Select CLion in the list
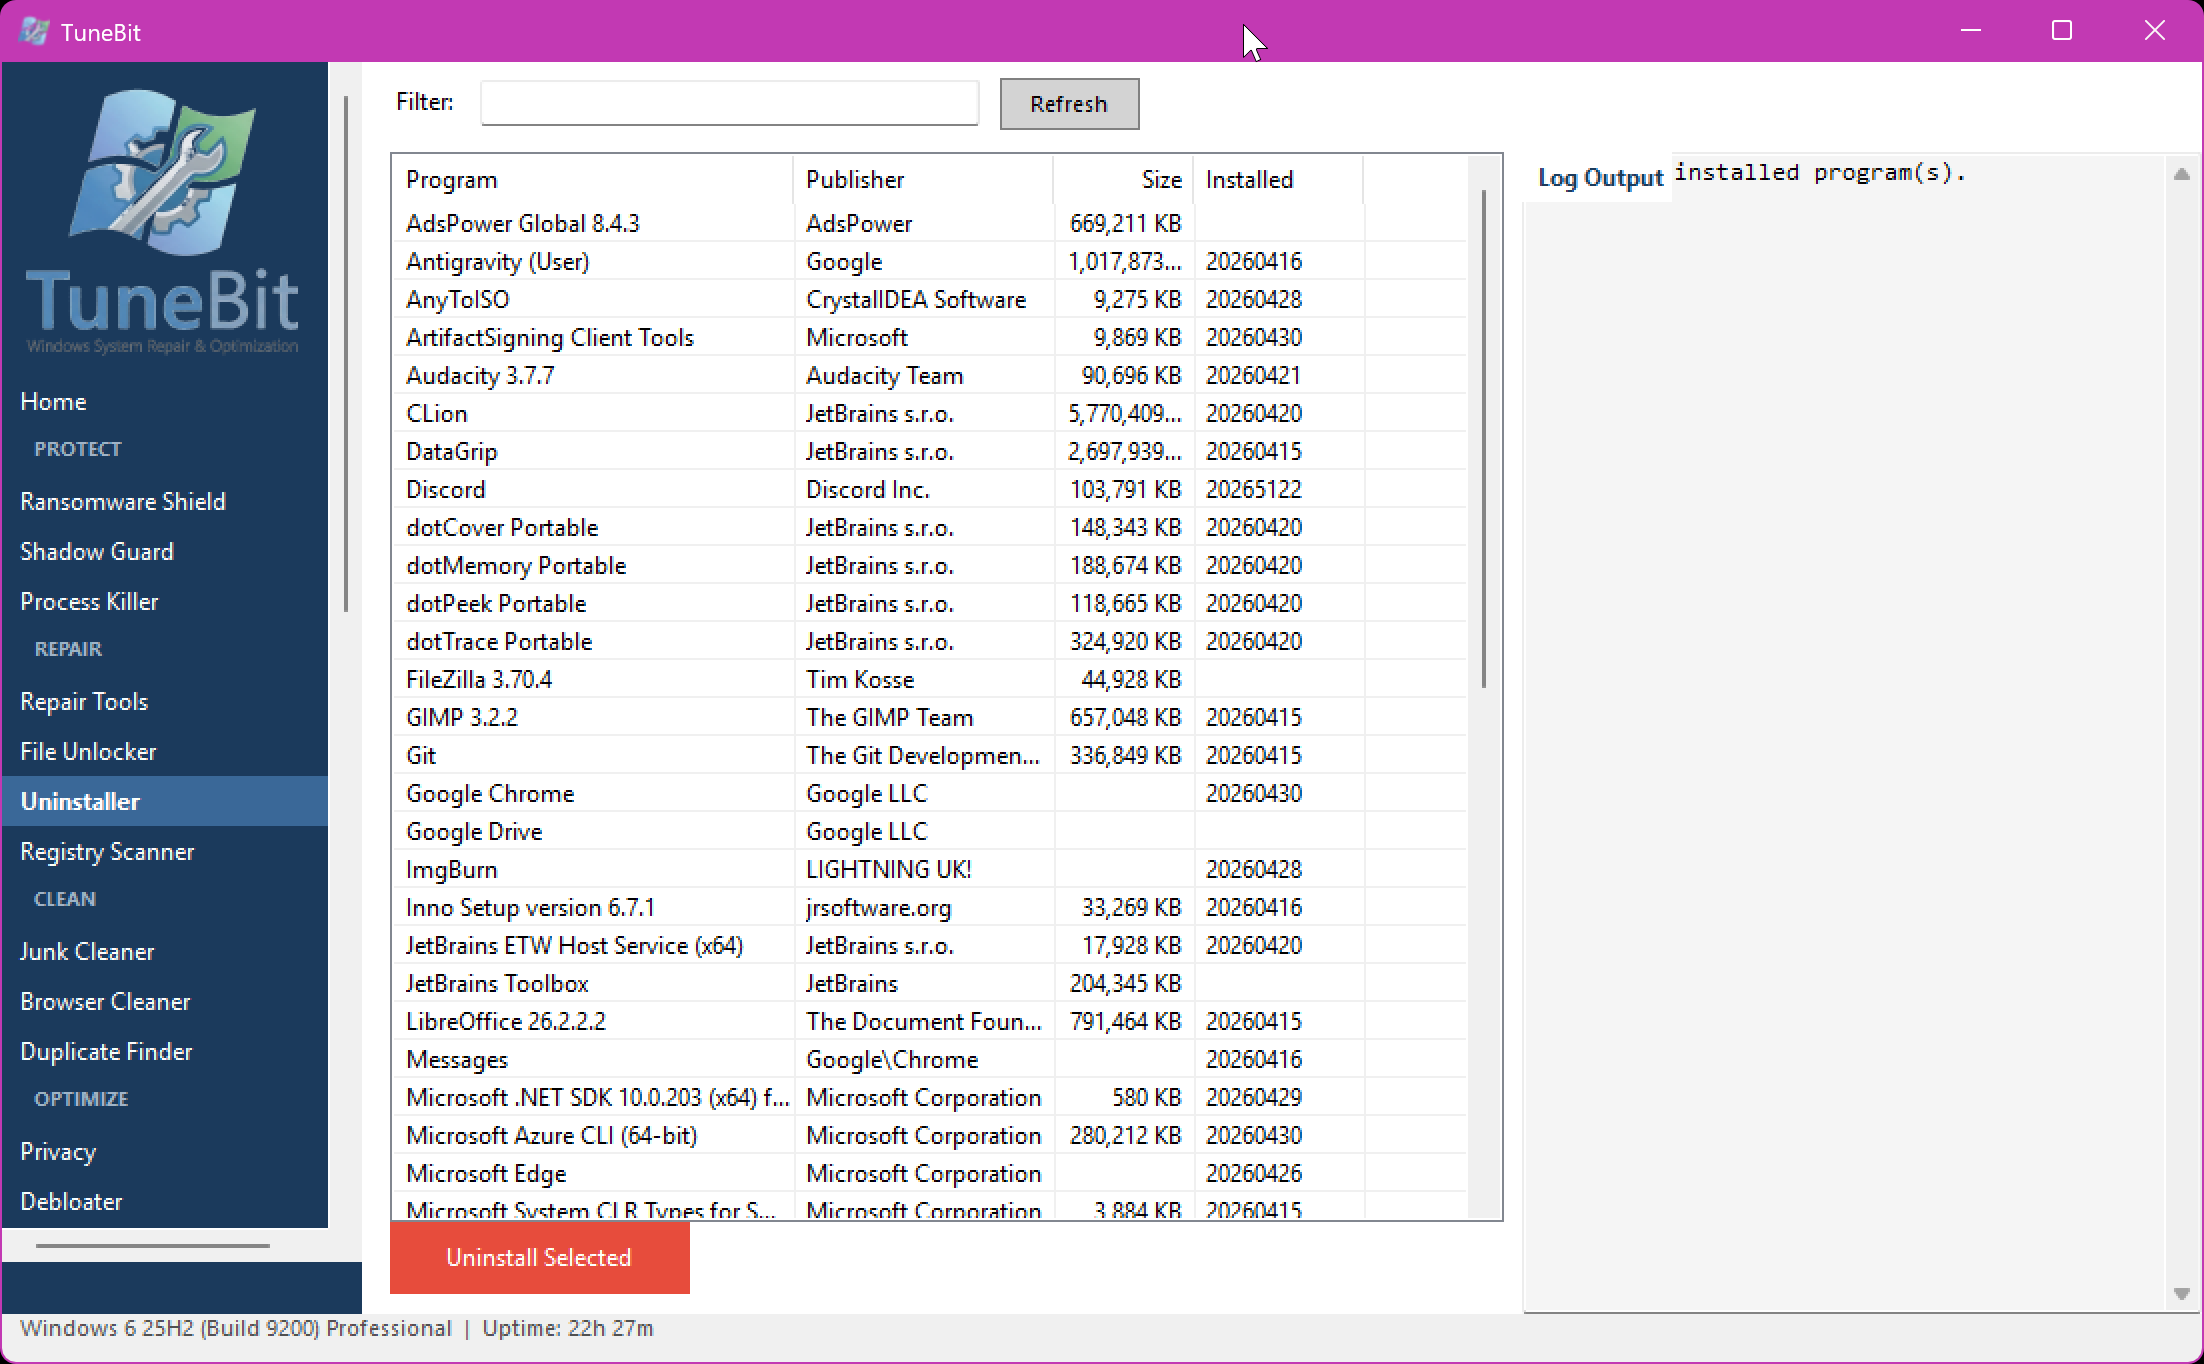This screenshot has width=2204, height=1364. 930,413
